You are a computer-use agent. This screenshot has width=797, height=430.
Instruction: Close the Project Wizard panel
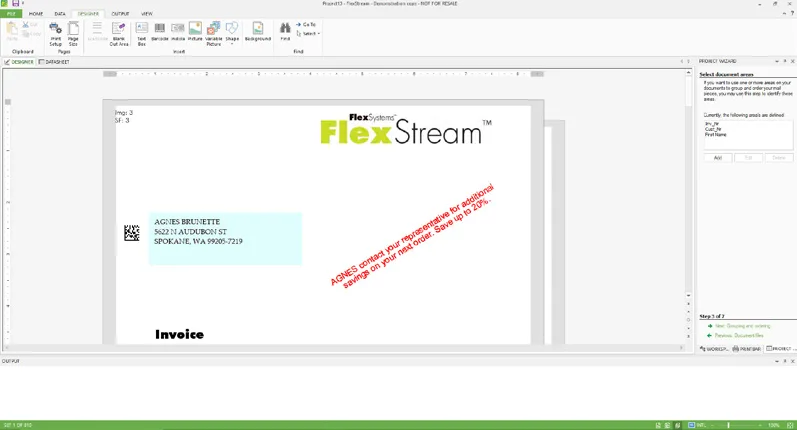(x=792, y=62)
